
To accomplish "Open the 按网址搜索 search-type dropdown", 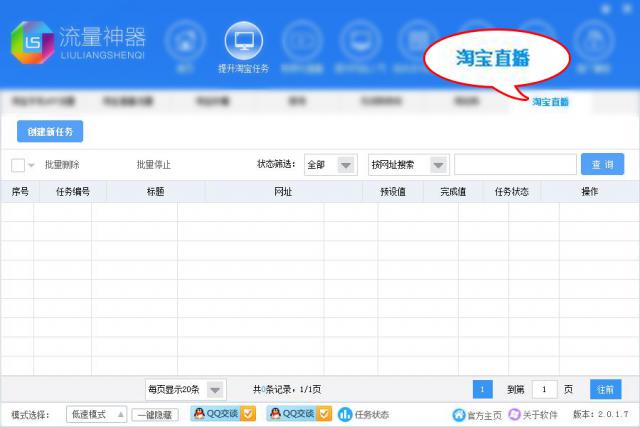I will 409,165.
